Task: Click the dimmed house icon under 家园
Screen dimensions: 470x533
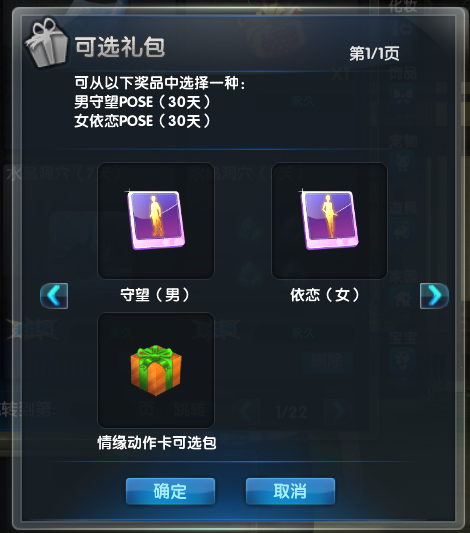Action: 402,298
